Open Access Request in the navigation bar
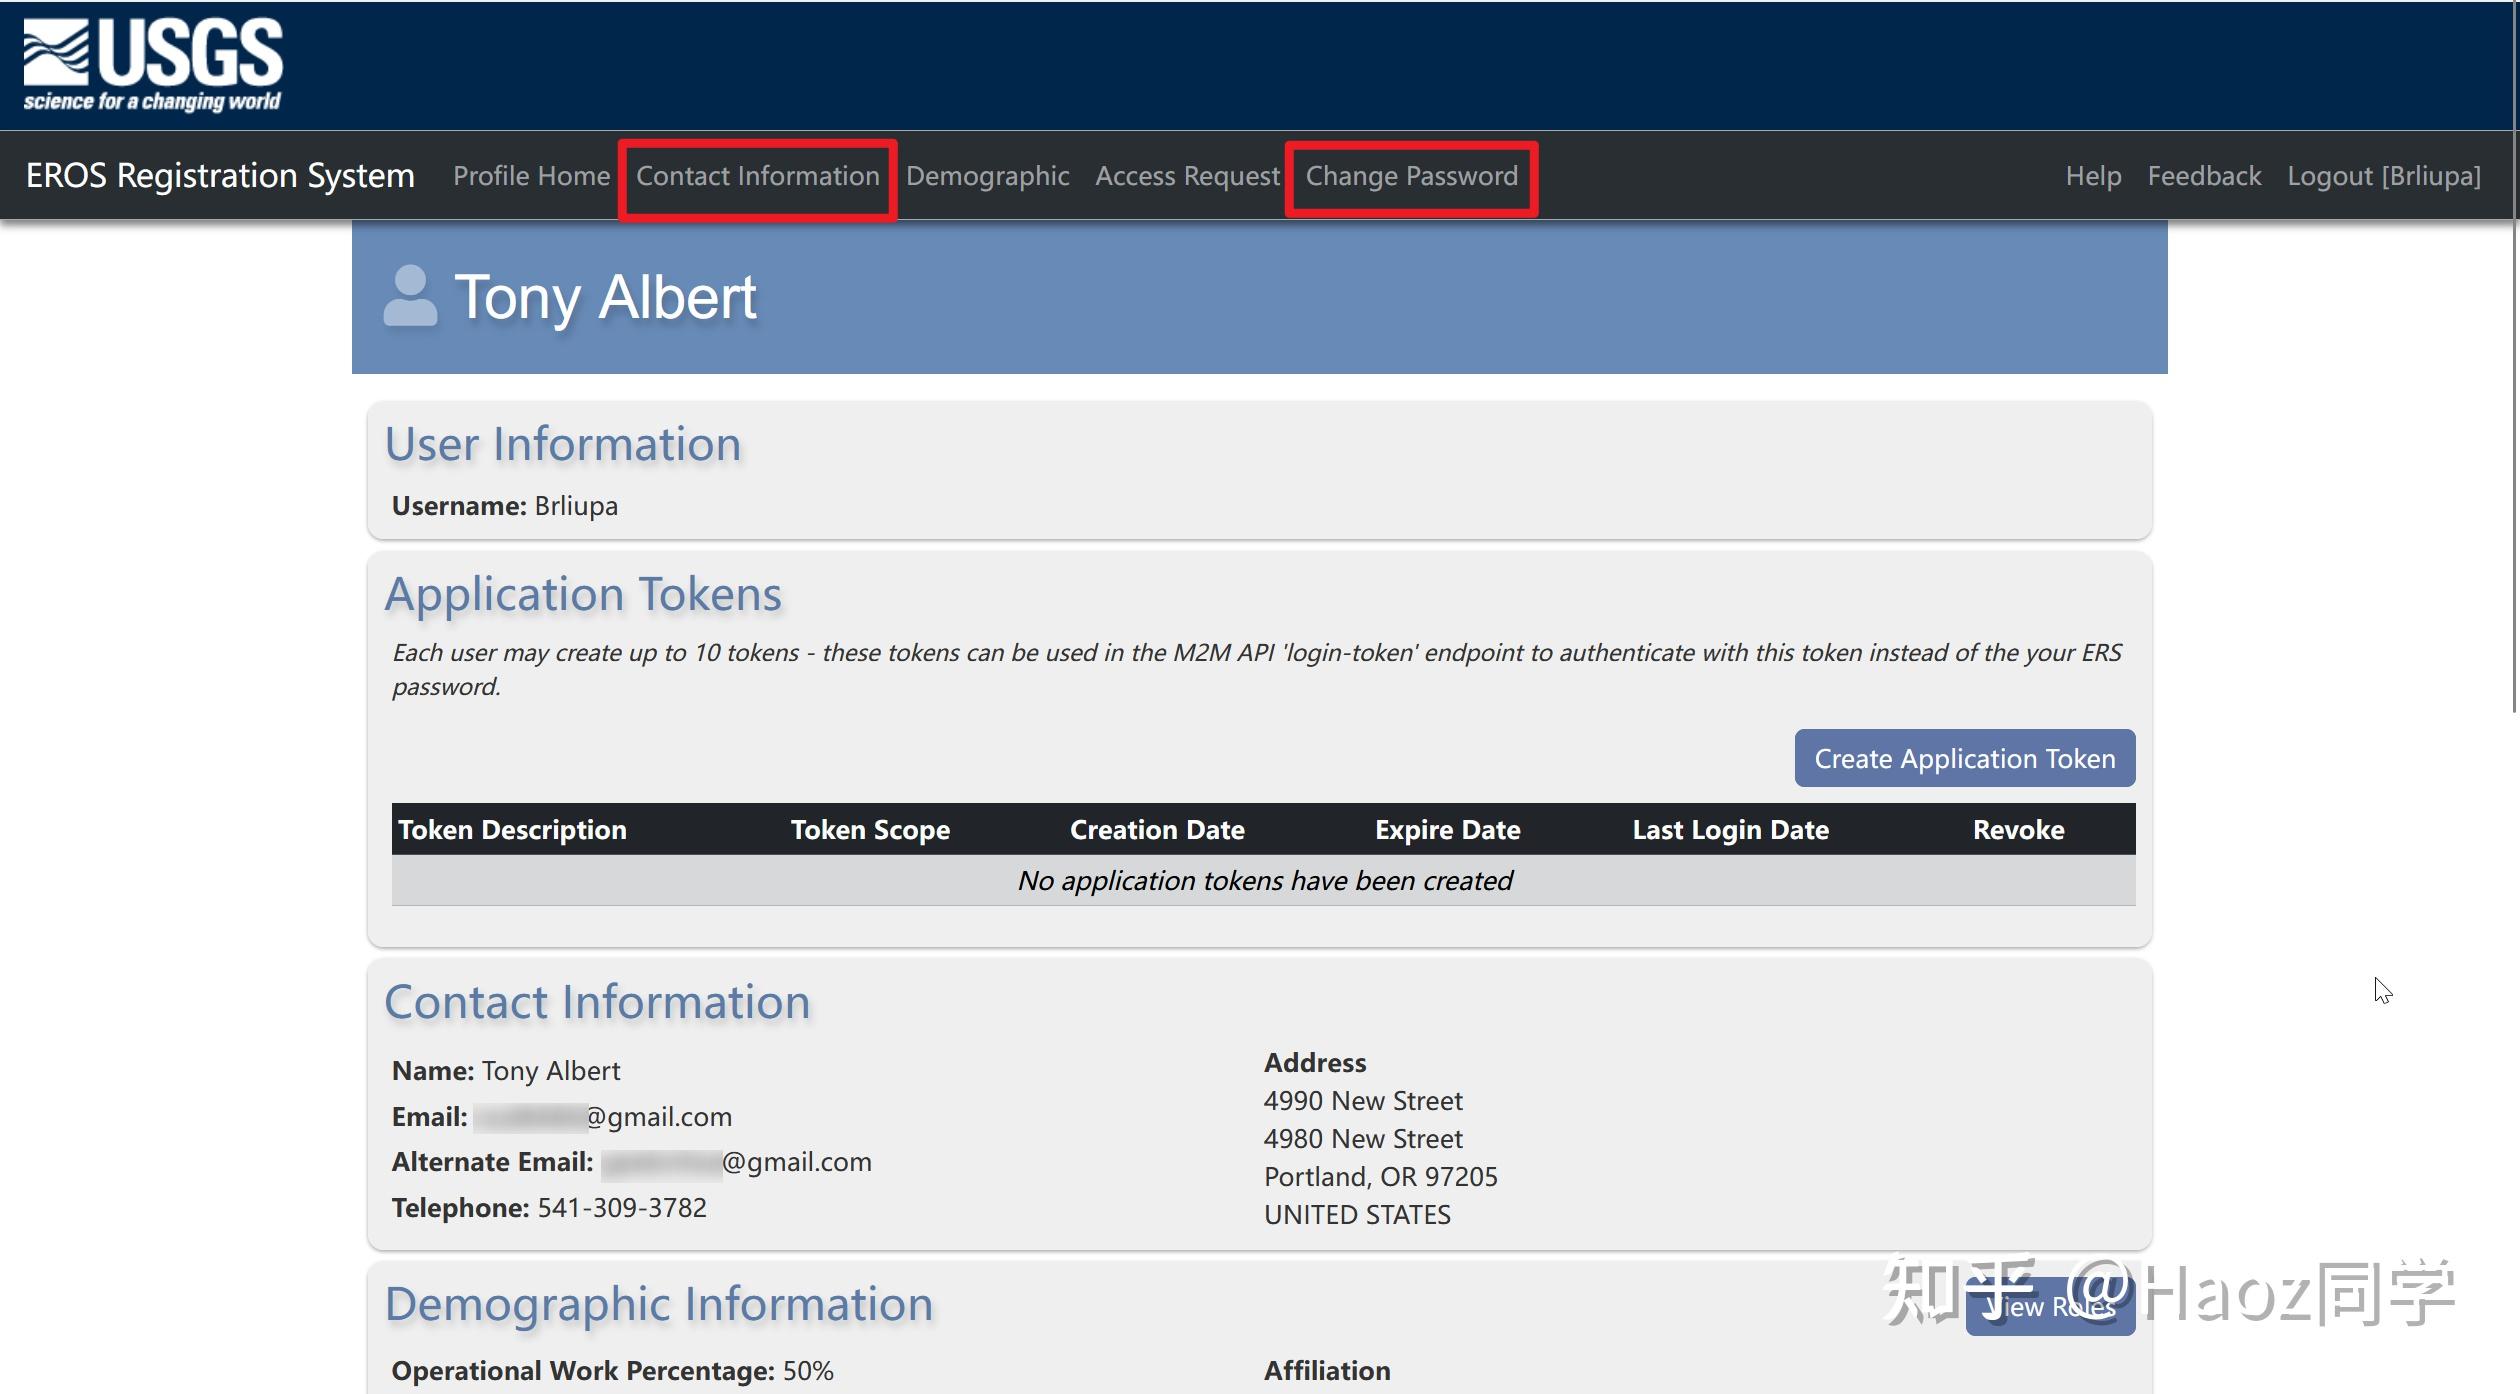 click(1187, 176)
